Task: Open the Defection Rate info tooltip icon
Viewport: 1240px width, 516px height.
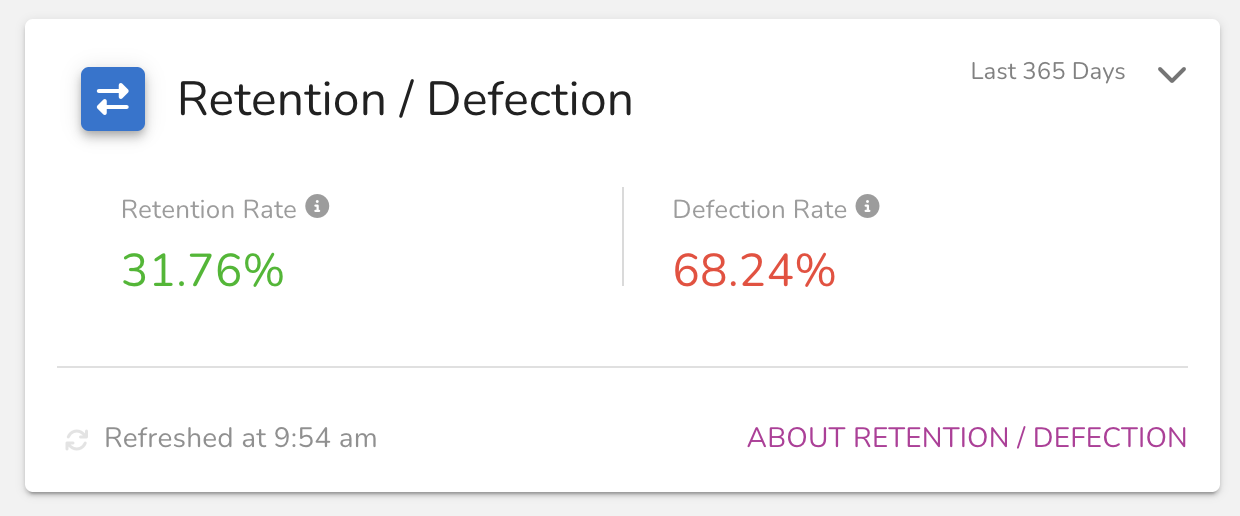Action: (867, 208)
